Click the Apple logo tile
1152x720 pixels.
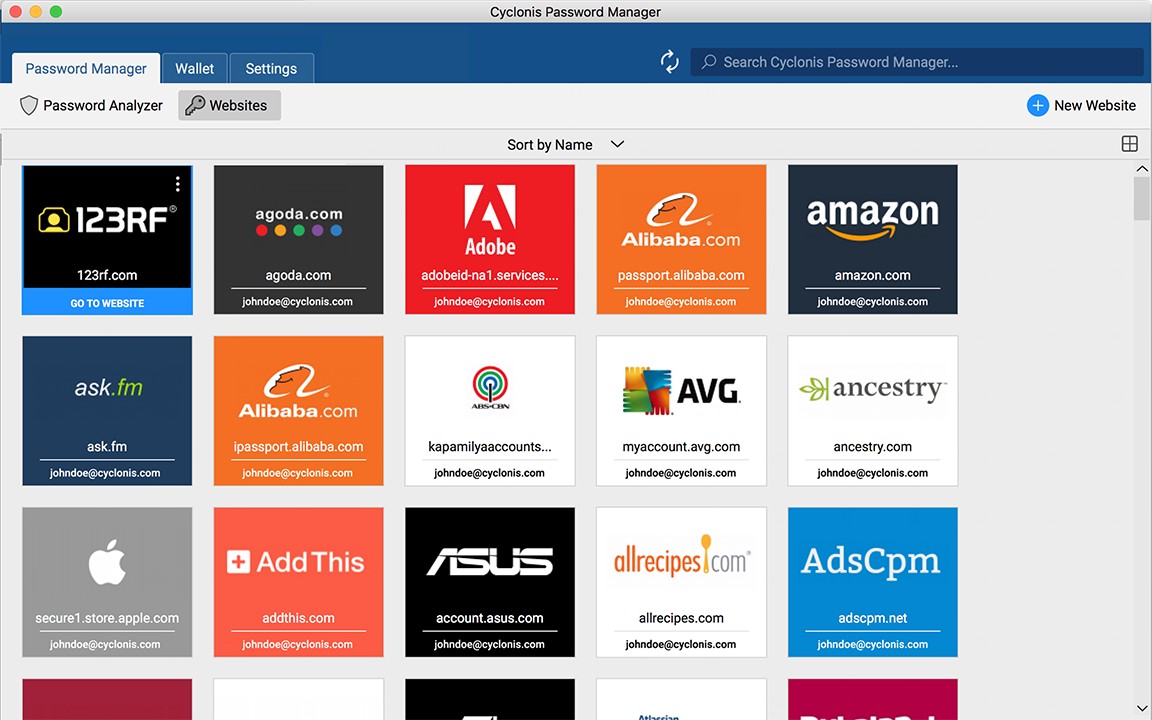point(107,563)
